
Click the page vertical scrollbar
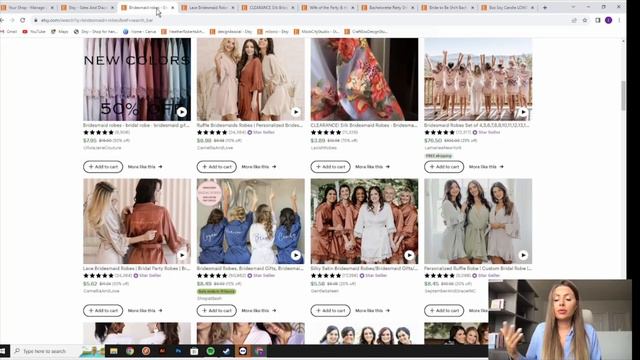pyautogui.click(x=623, y=95)
